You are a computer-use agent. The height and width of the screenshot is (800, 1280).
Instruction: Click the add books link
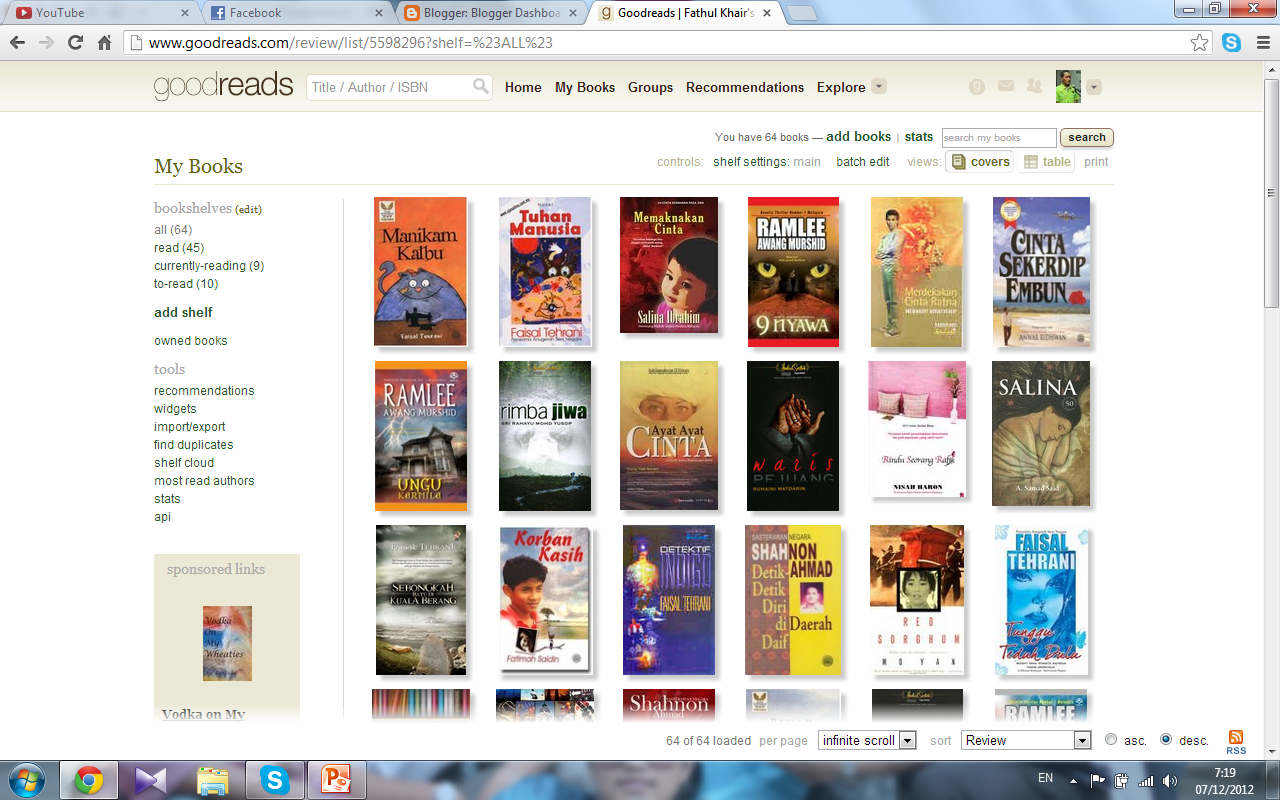point(858,137)
